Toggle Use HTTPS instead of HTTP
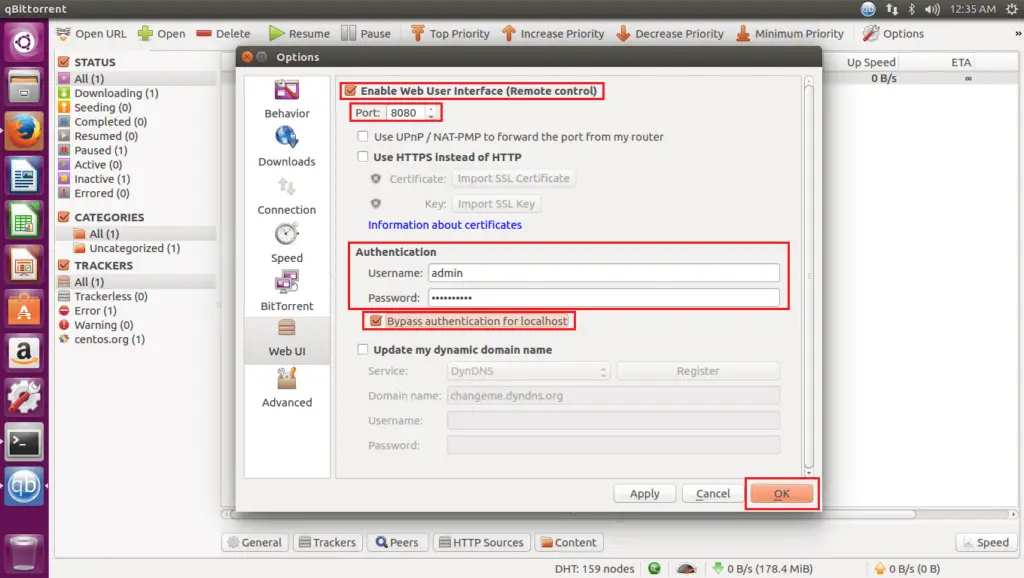Screen dimensions: 1024x578 tap(362, 157)
